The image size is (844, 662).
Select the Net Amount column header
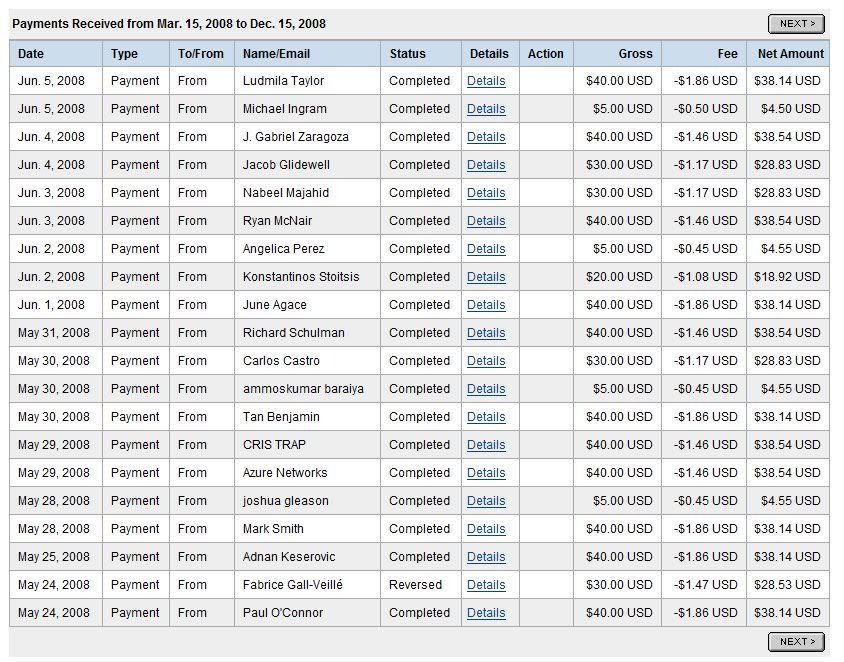click(790, 54)
